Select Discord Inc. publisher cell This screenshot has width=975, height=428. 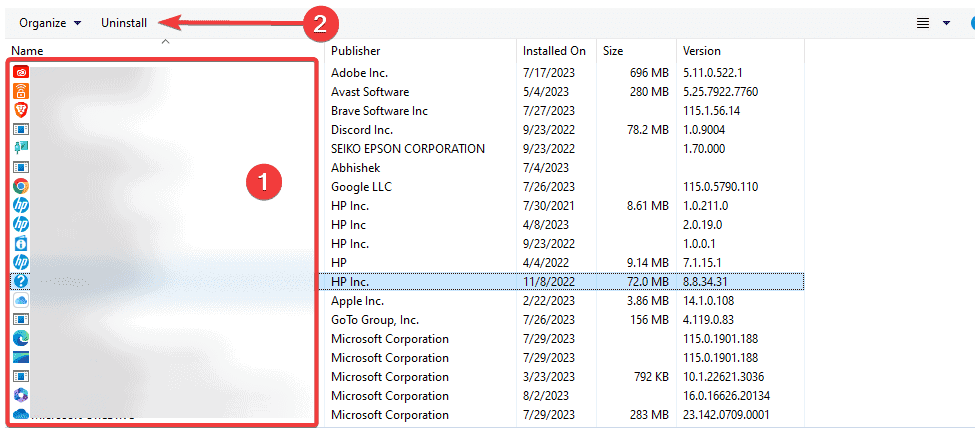point(362,129)
